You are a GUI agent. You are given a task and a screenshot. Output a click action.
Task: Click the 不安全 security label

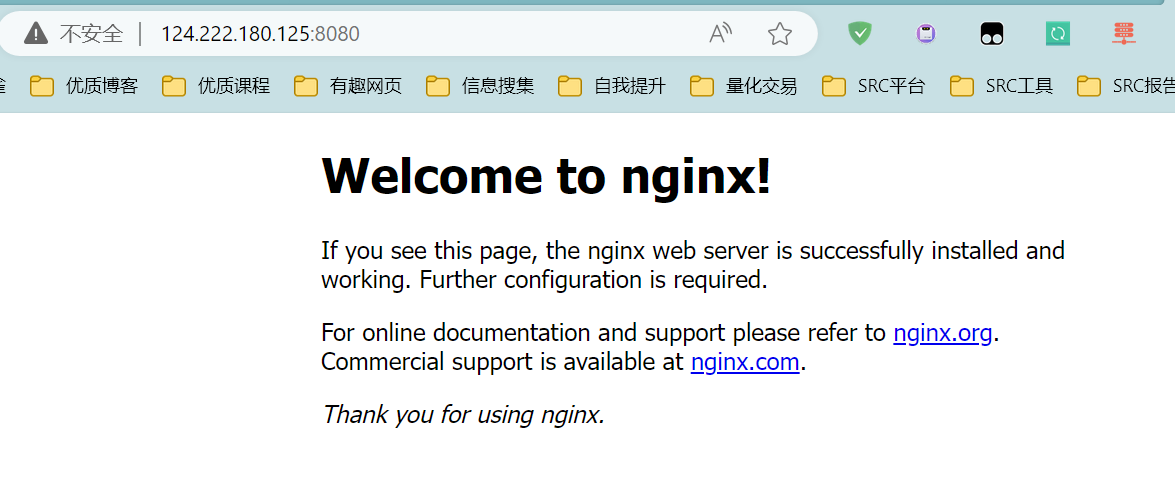click(91, 34)
